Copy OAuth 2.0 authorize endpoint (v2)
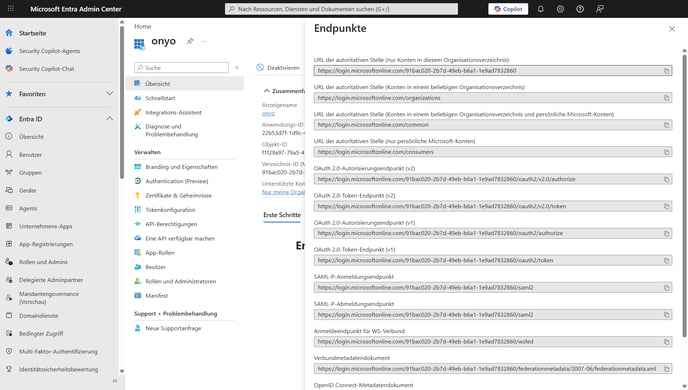The width and height of the screenshot is (688, 390). click(x=666, y=179)
